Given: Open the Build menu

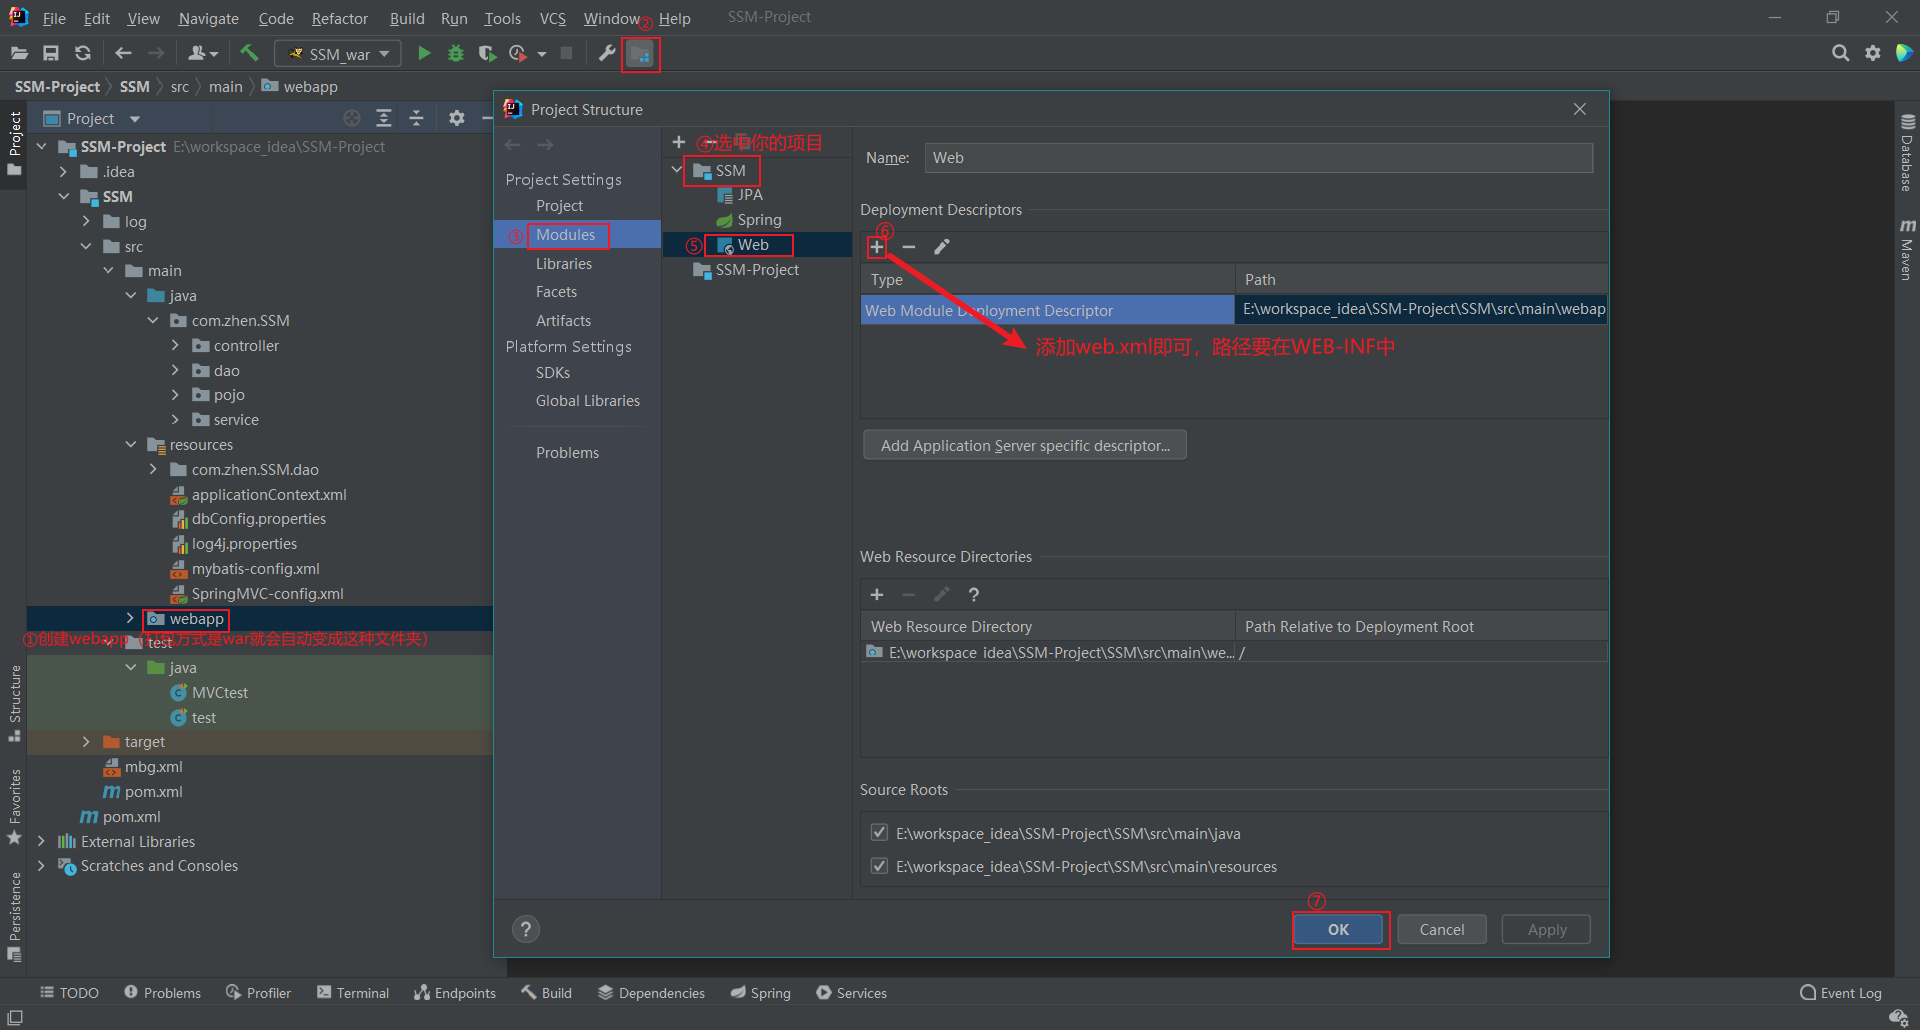Looking at the screenshot, I should pyautogui.click(x=407, y=18).
